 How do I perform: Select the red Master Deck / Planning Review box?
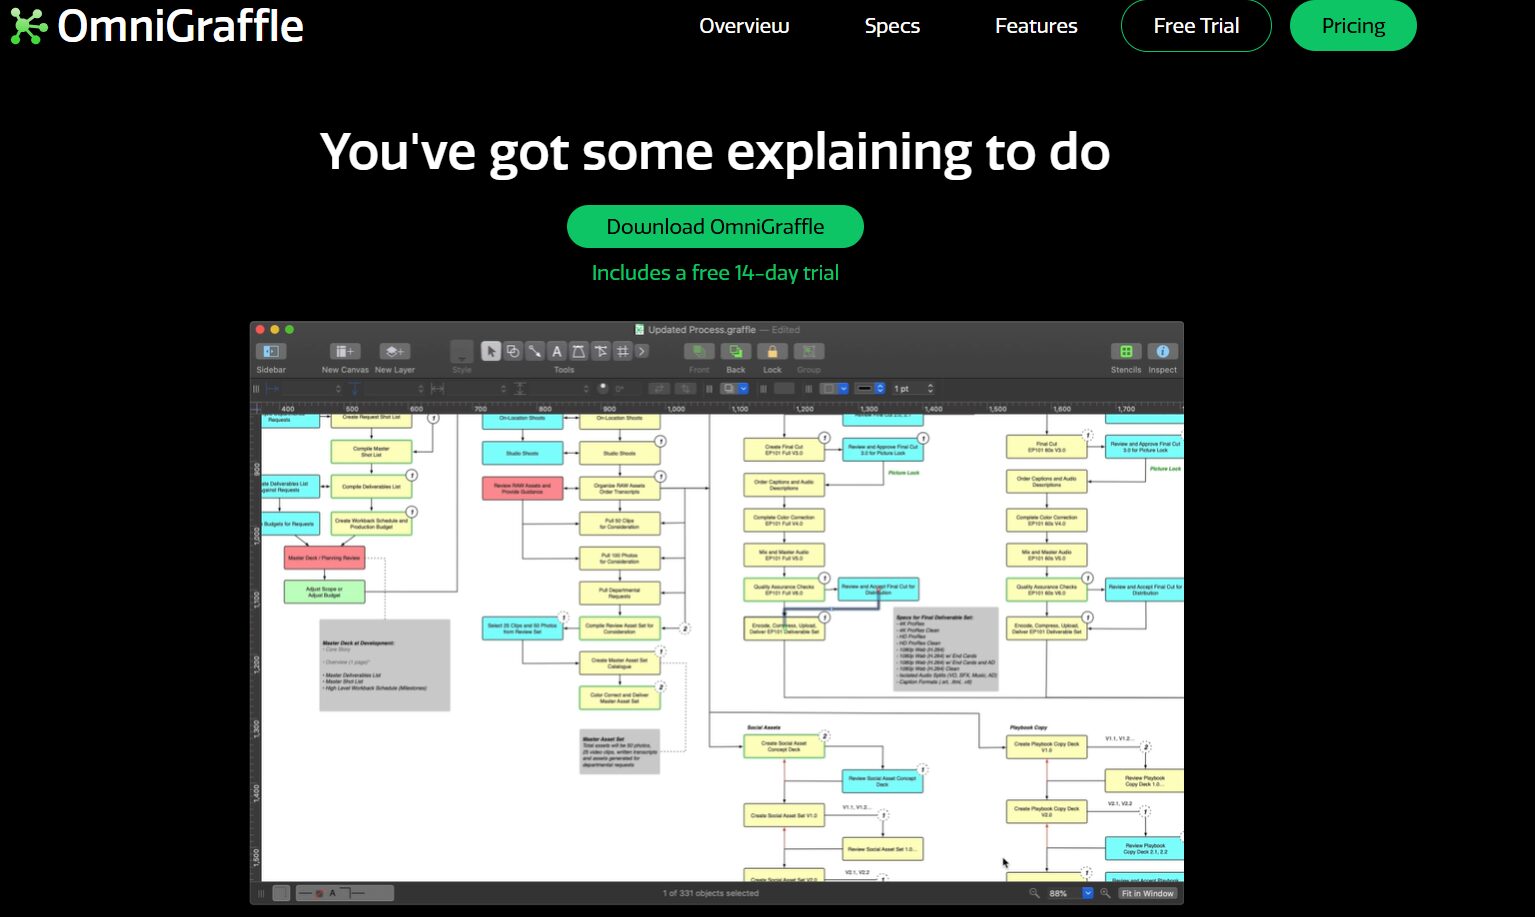324,558
